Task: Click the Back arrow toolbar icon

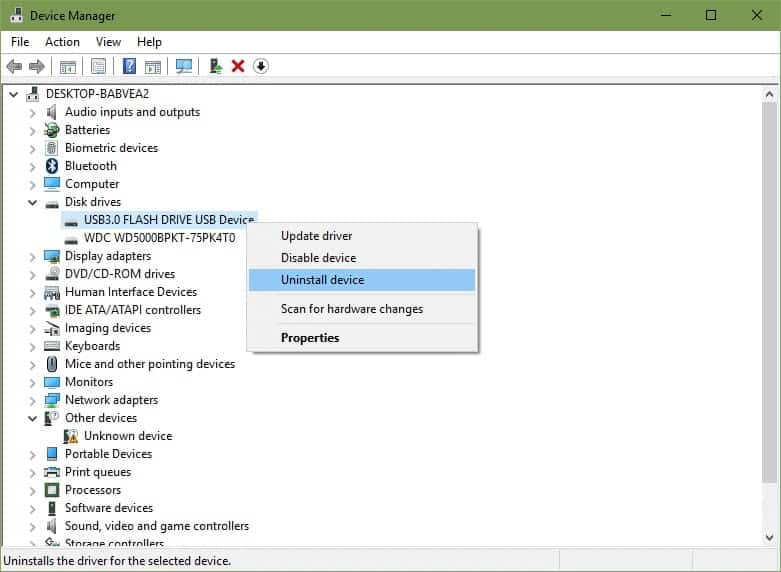Action: point(14,66)
